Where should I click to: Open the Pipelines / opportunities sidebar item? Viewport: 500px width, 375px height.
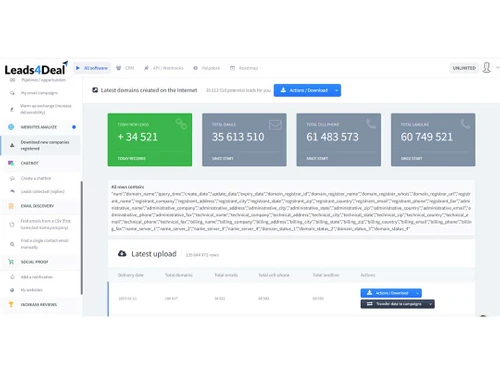click(x=44, y=80)
